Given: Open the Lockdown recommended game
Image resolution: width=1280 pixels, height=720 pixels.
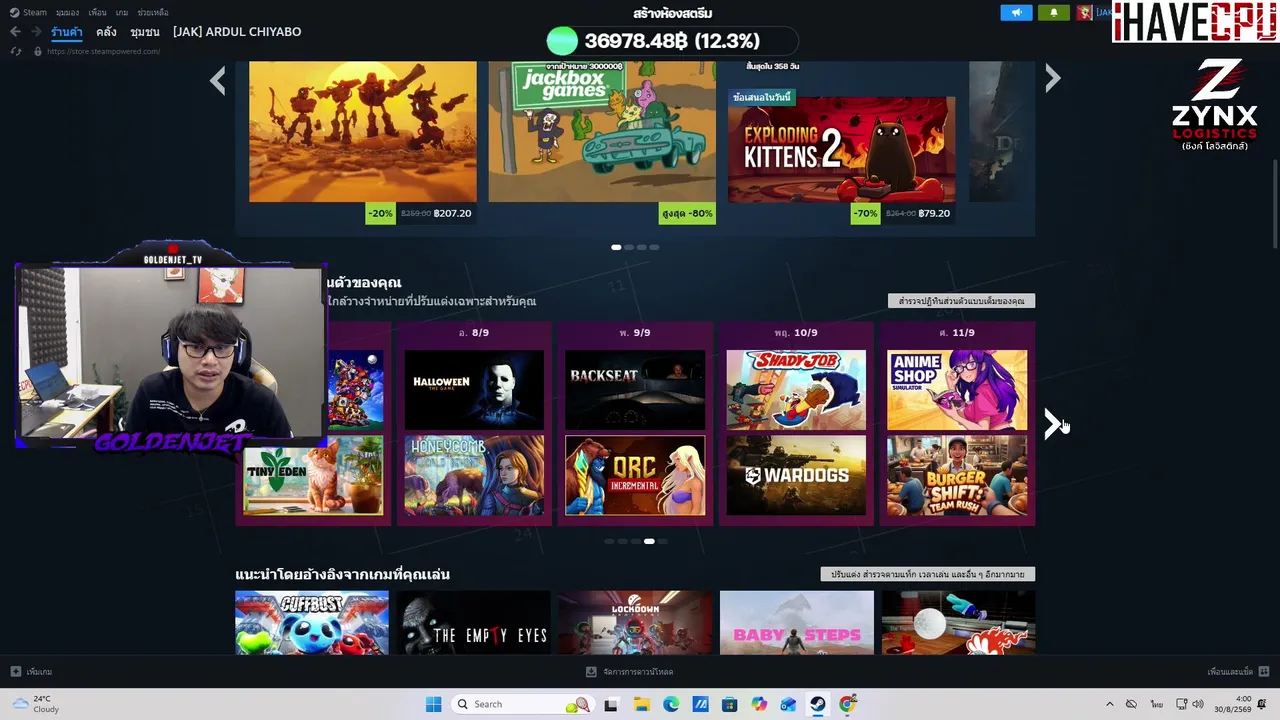Looking at the screenshot, I should click(x=635, y=622).
